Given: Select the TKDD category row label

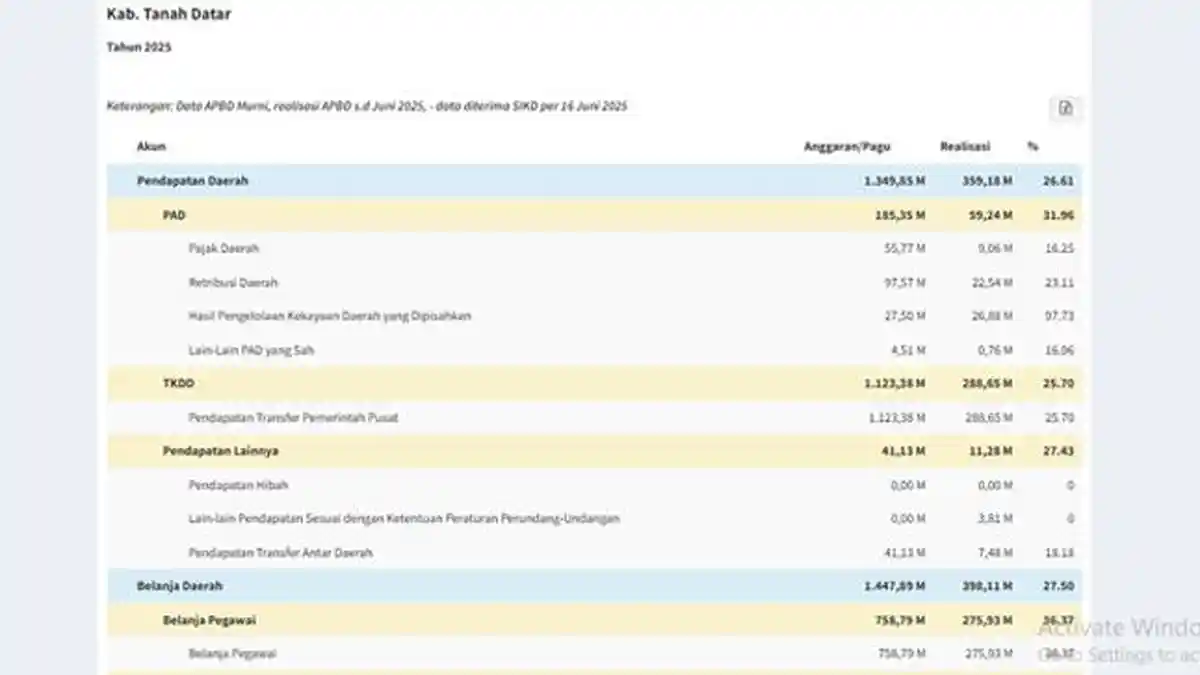Looking at the screenshot, I should [177, 383].
